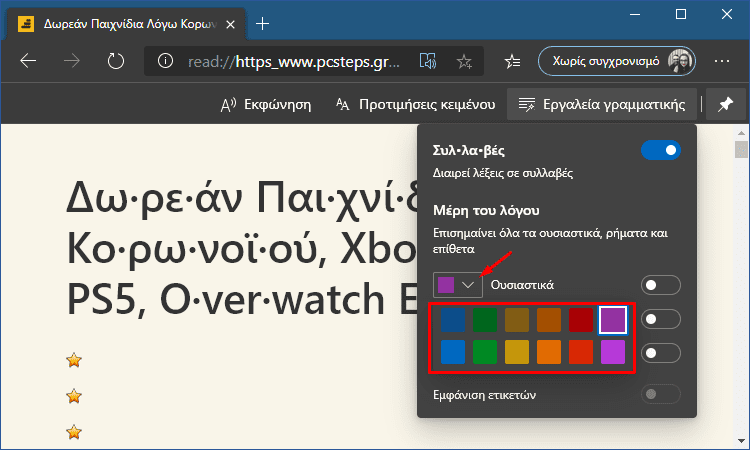750x450 pixels.
Task: Click the first star rating icon
Action: pos(74,360)
